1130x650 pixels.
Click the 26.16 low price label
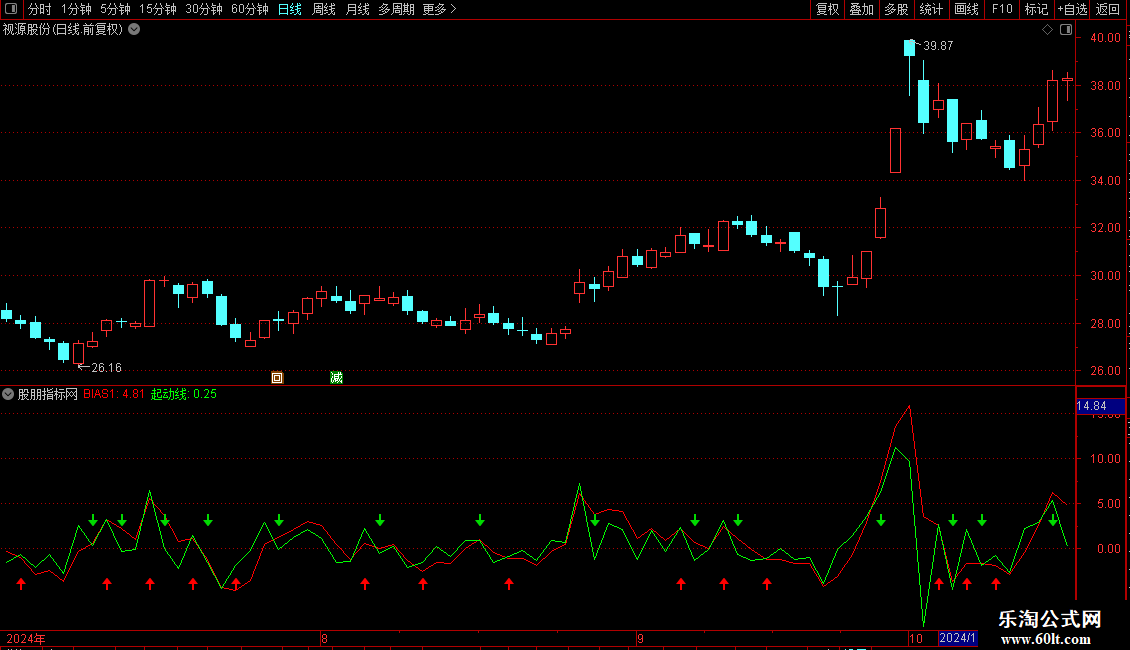106,368
